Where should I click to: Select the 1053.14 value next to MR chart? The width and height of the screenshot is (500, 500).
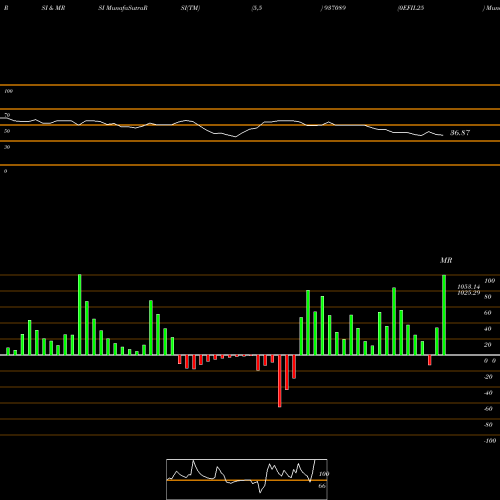[x=469, y=287]
